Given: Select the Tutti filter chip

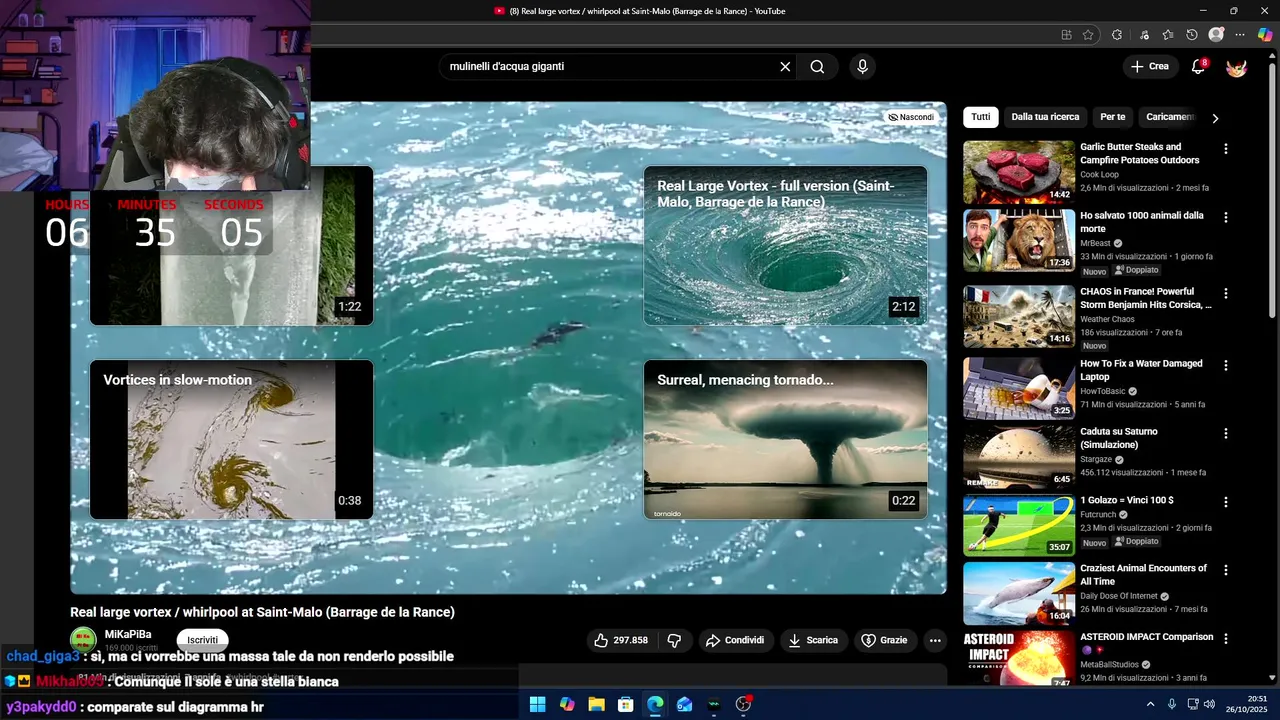Looking at the screenshot, I should [x=981, y=117].
